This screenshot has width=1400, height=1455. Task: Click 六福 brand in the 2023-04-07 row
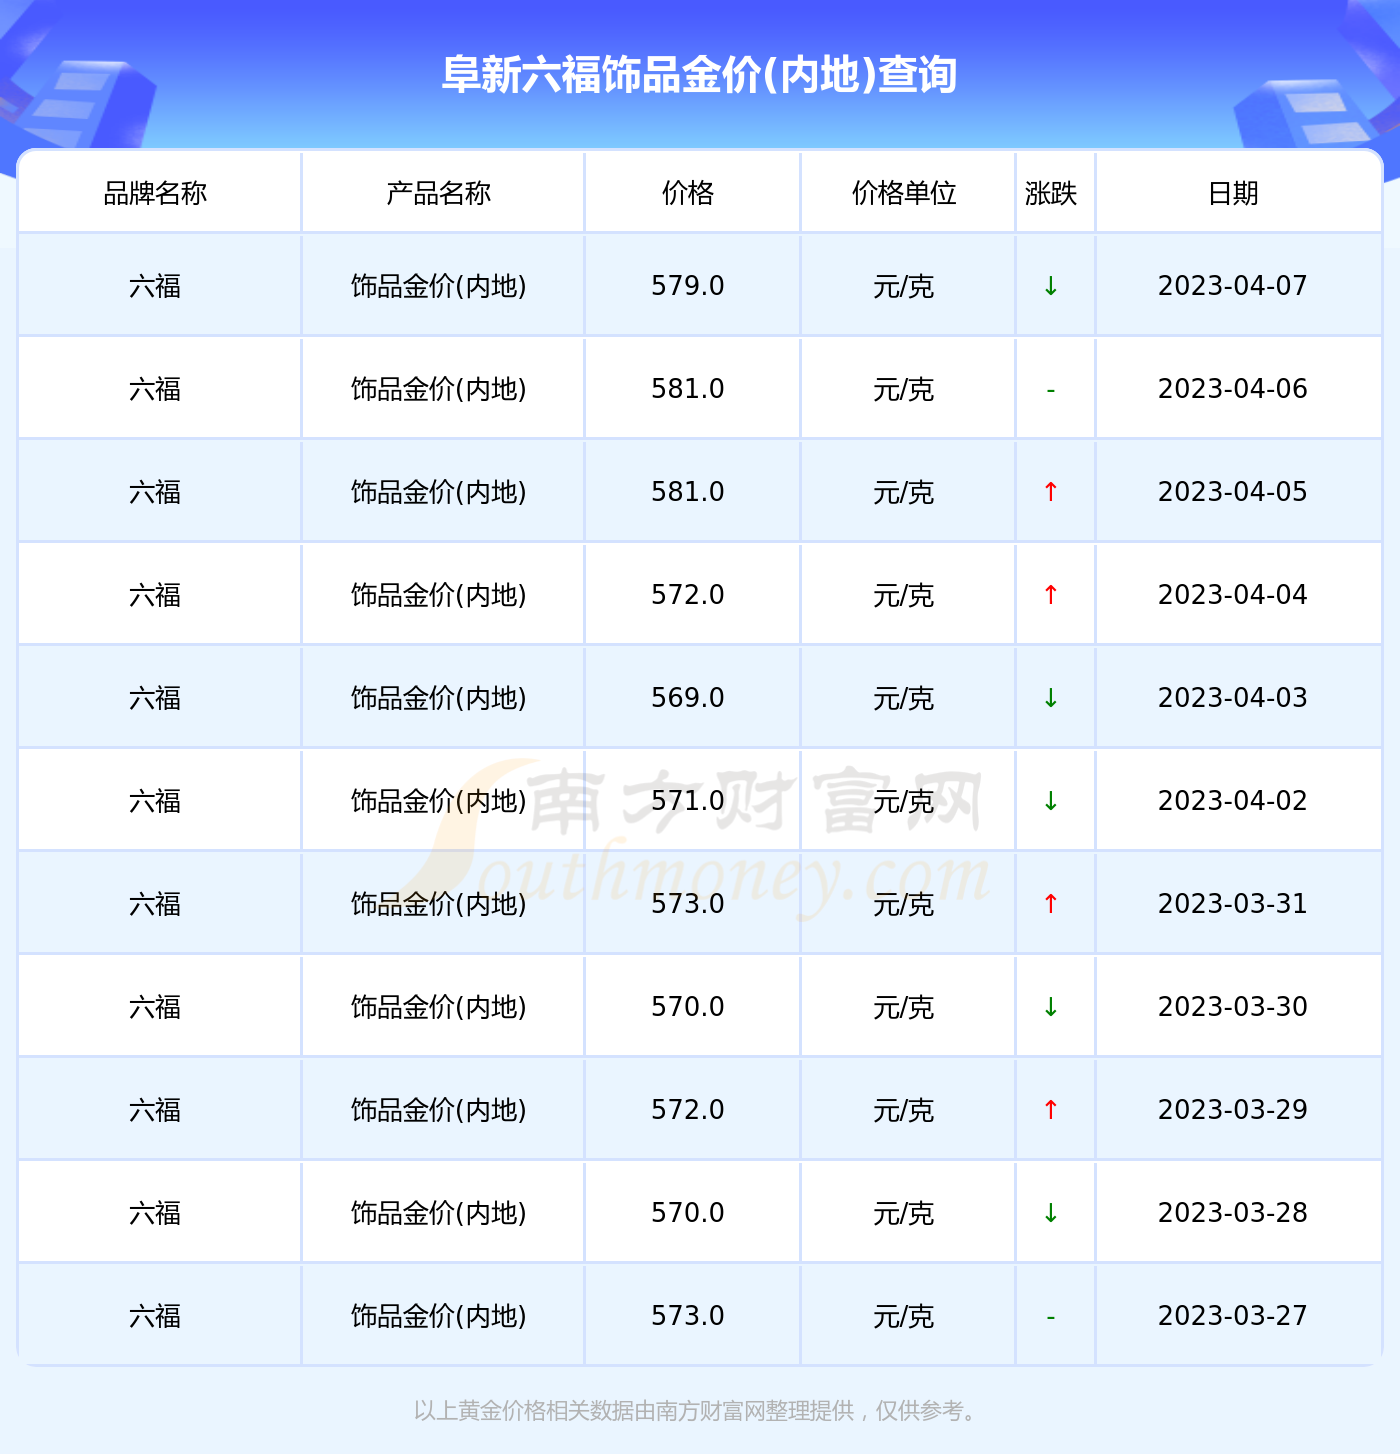[155, 286]
